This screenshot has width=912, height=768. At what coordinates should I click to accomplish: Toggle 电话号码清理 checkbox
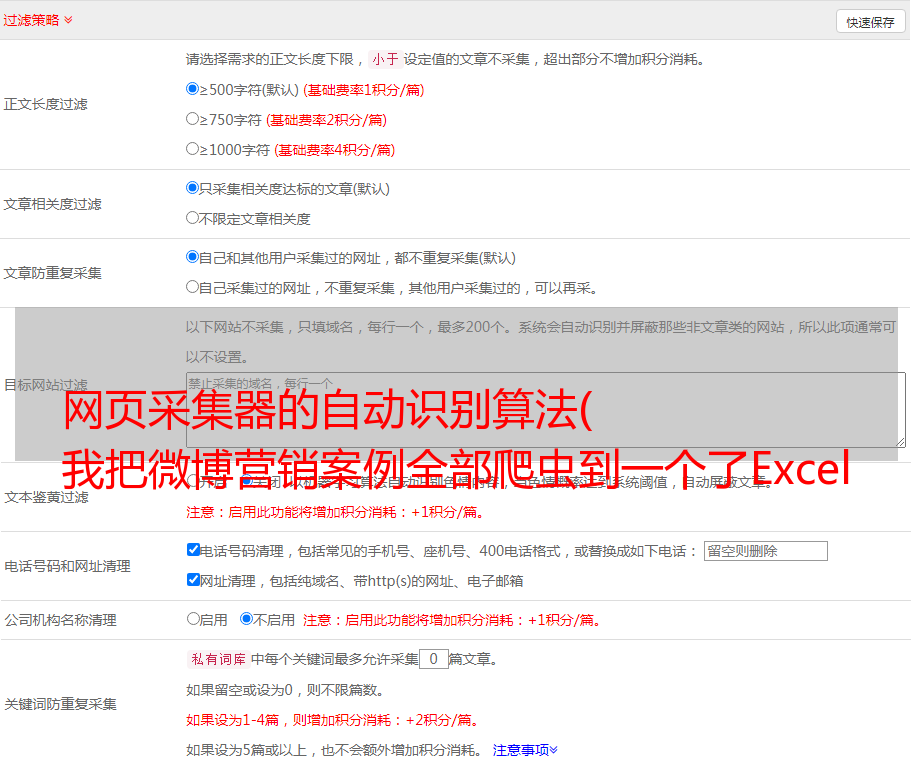193,550
